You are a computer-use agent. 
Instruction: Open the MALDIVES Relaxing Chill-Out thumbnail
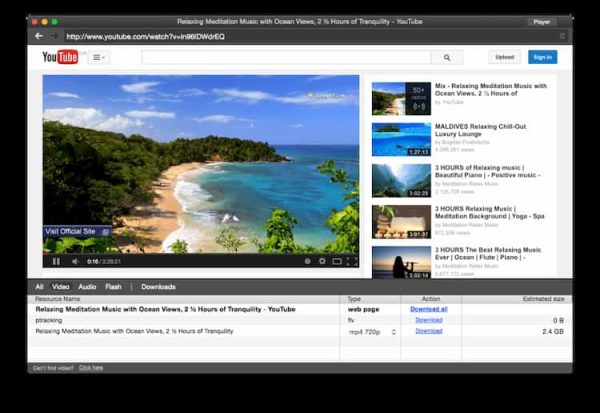[x=401, y=139]
